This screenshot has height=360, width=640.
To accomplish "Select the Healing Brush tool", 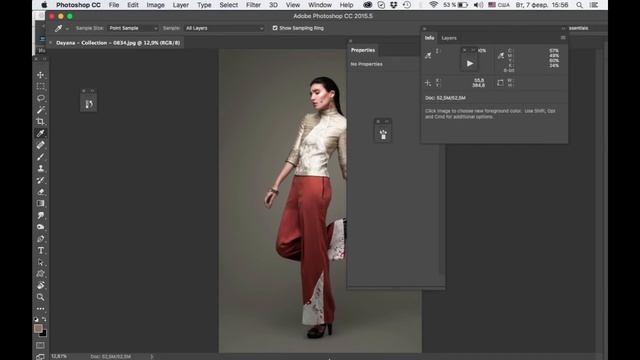I will tap(40, 145).
